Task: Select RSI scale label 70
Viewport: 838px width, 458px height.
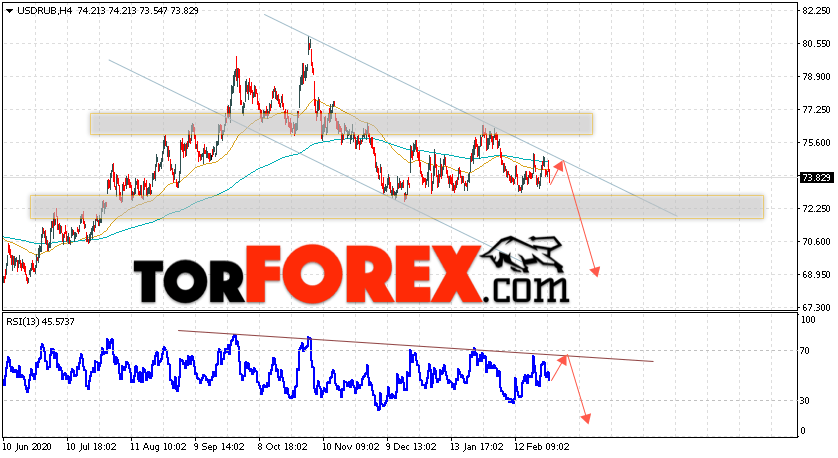Action: 807,351
